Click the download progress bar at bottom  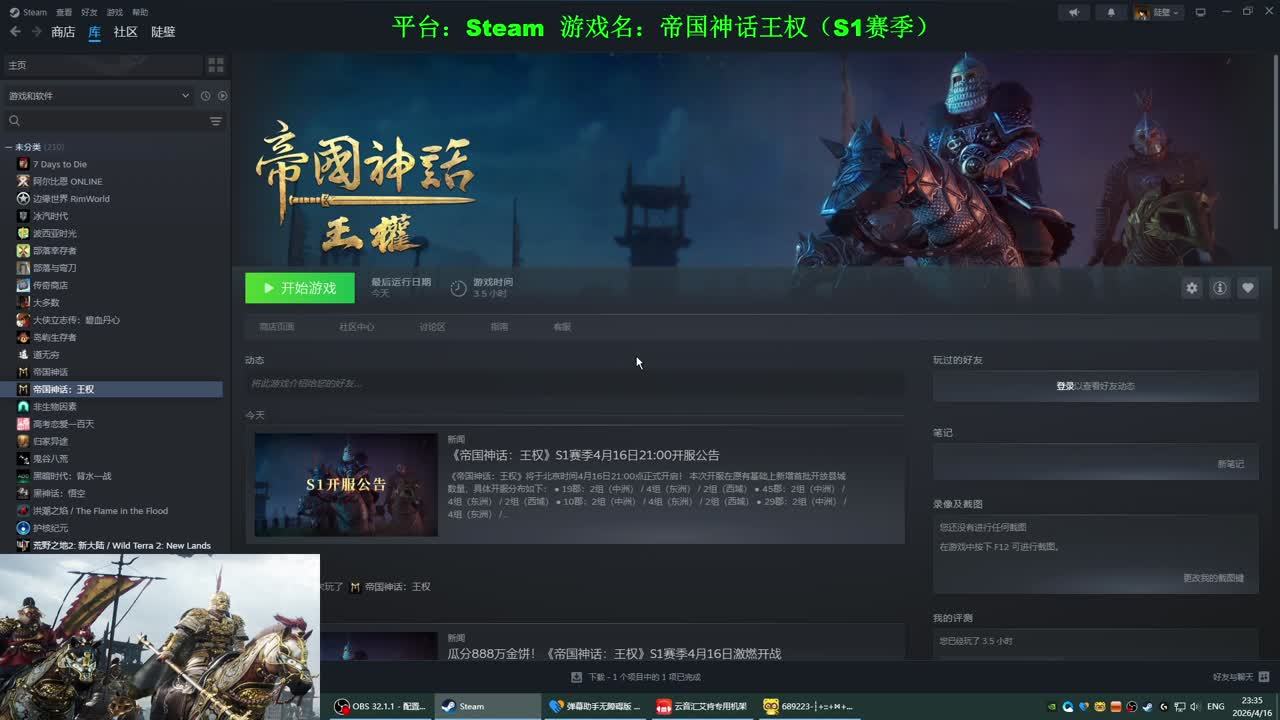[636, 677]
